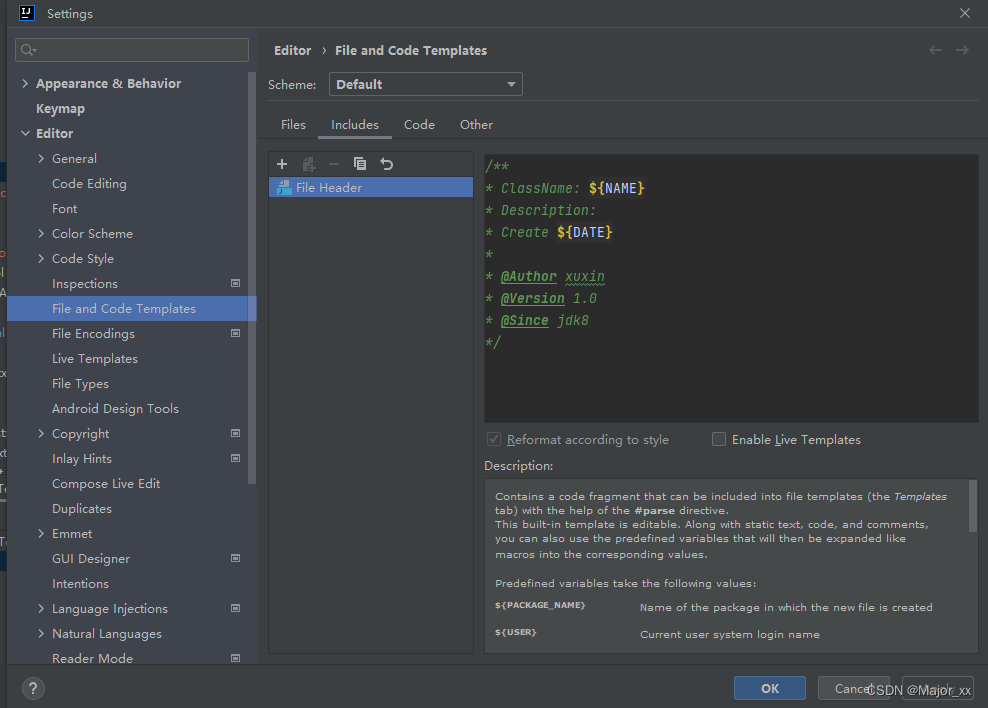Click project-level icon beside File Encodings
The width and height of the screenshot is (988, 708).
(x=236, y=333)
